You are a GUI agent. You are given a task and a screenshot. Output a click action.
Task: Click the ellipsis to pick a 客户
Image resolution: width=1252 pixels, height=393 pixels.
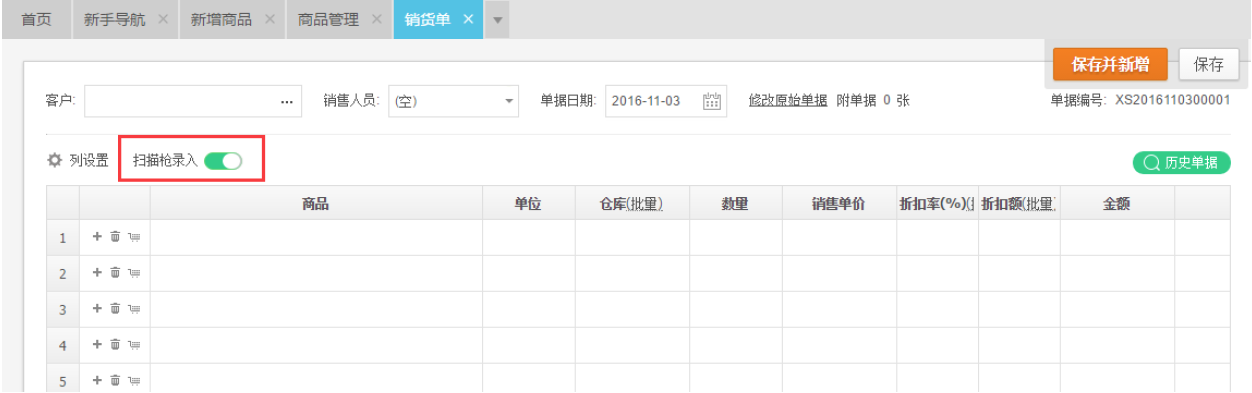pos(287,101)
